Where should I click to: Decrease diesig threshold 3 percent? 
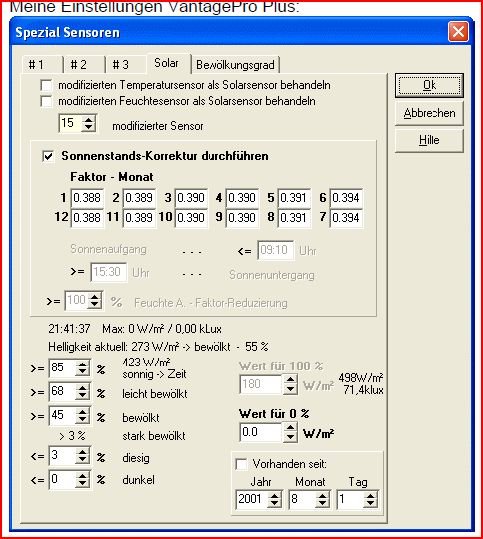[x=83, y=460]
